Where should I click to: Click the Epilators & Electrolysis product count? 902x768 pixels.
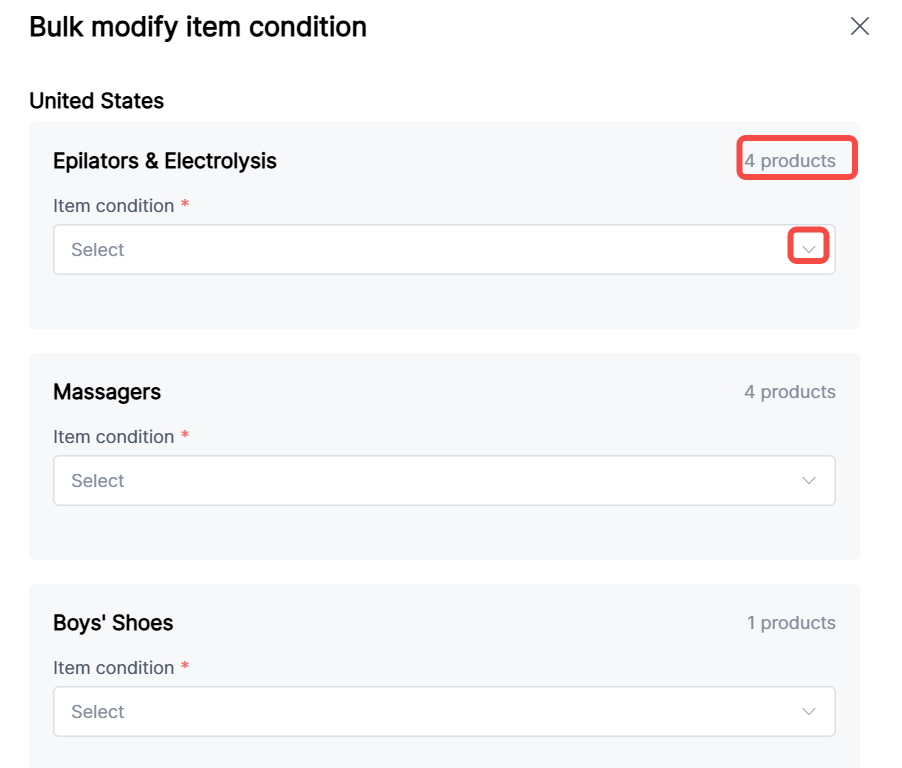tap(790, 161)
